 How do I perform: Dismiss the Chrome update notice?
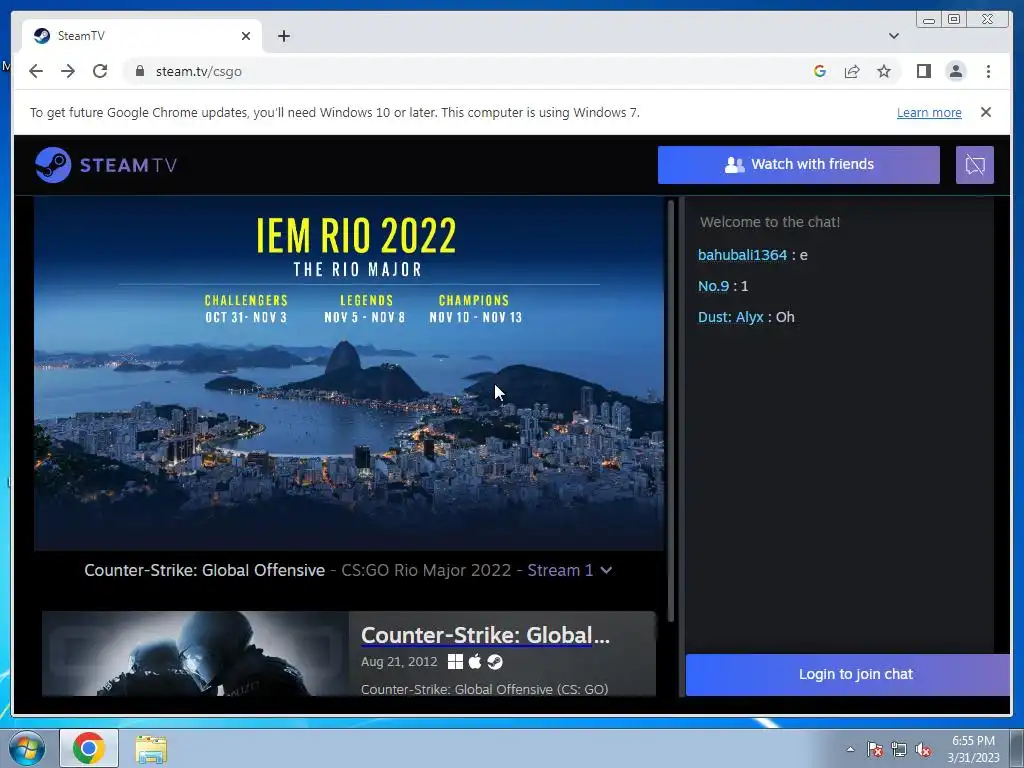986,112
